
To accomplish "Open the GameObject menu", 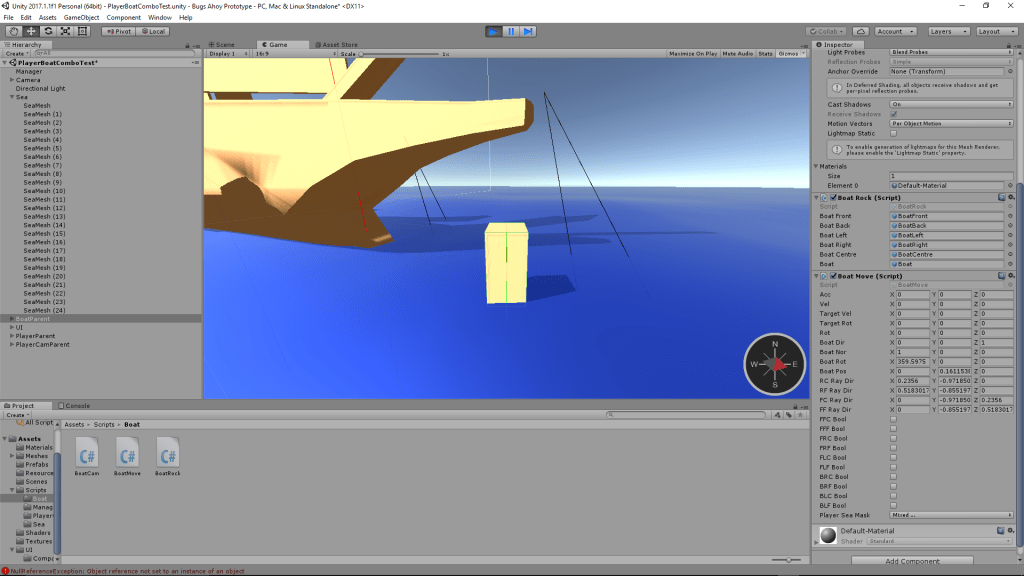I will pyautogui.click(x=81, y=17).
